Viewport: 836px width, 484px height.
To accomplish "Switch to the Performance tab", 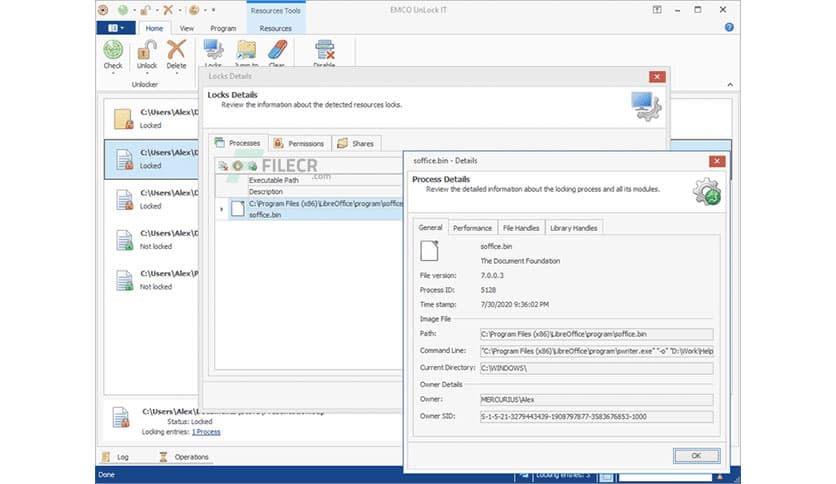I will click(x=472, y=228).
